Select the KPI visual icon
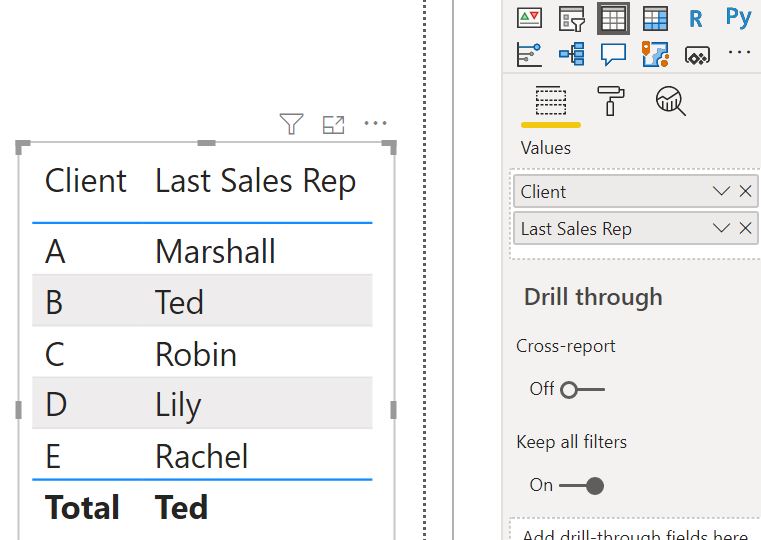Viewport: 761px width, 540px height. [x=529, y=18]
